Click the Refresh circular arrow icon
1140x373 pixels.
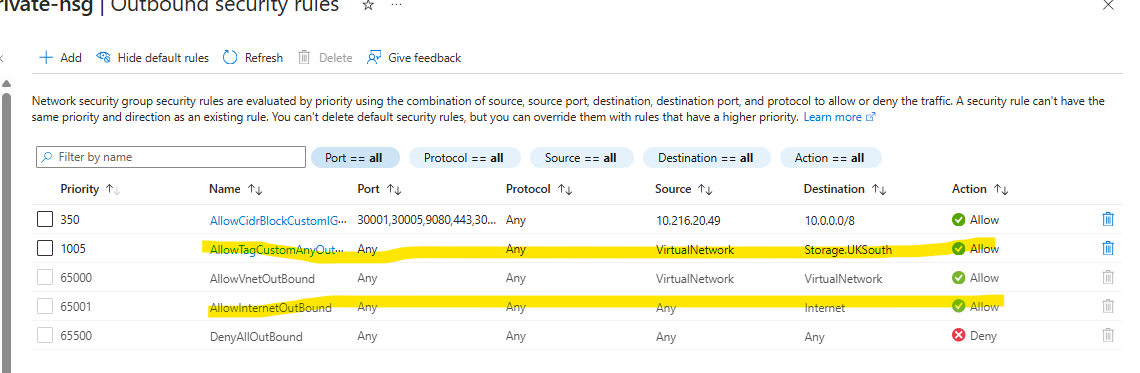[x=230, y=57]
